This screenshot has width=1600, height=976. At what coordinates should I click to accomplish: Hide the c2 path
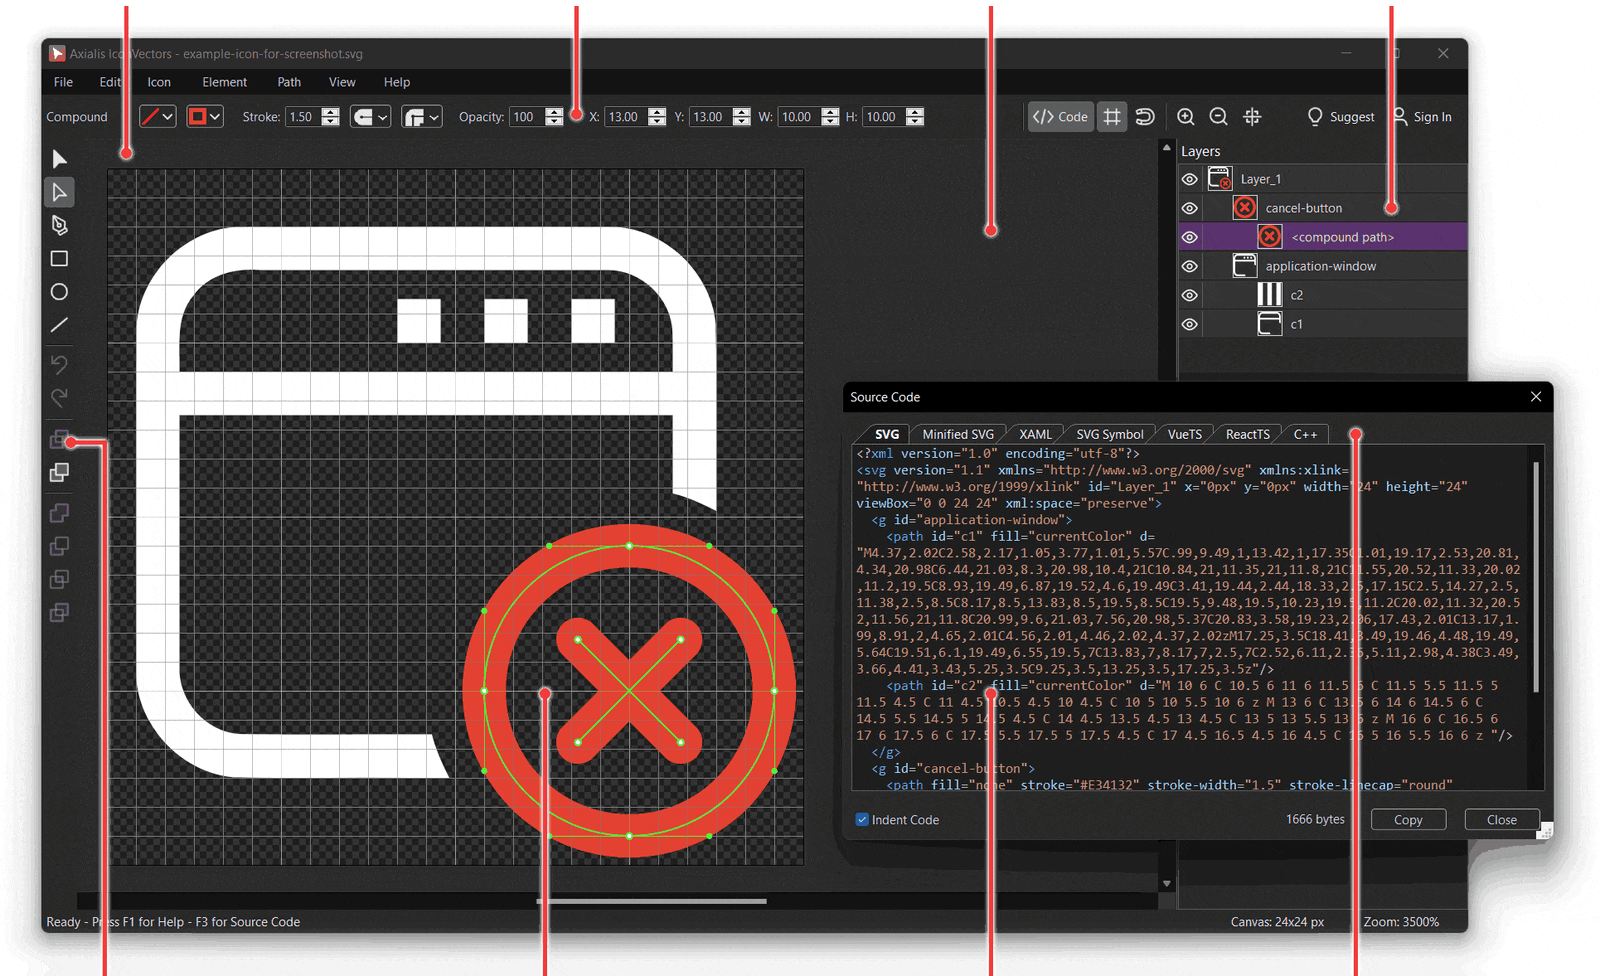tap(1189, 295)
